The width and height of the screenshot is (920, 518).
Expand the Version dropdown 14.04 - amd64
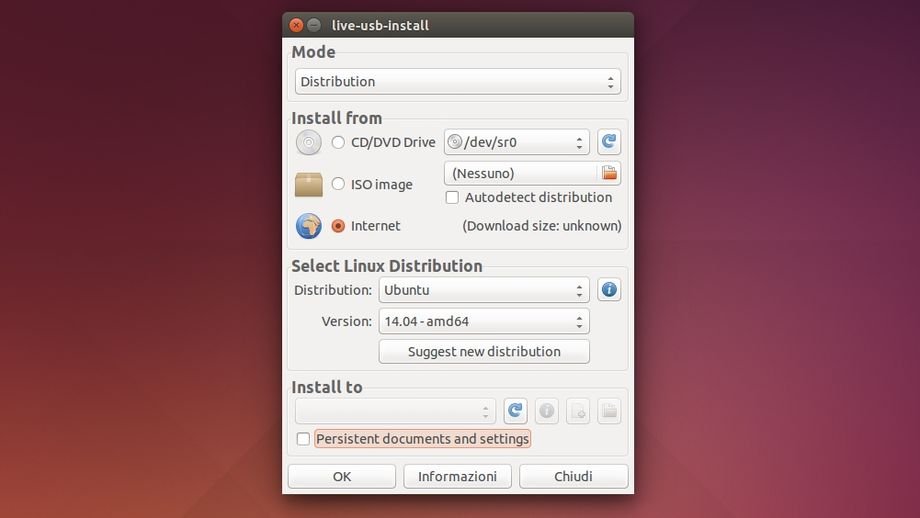483,322
